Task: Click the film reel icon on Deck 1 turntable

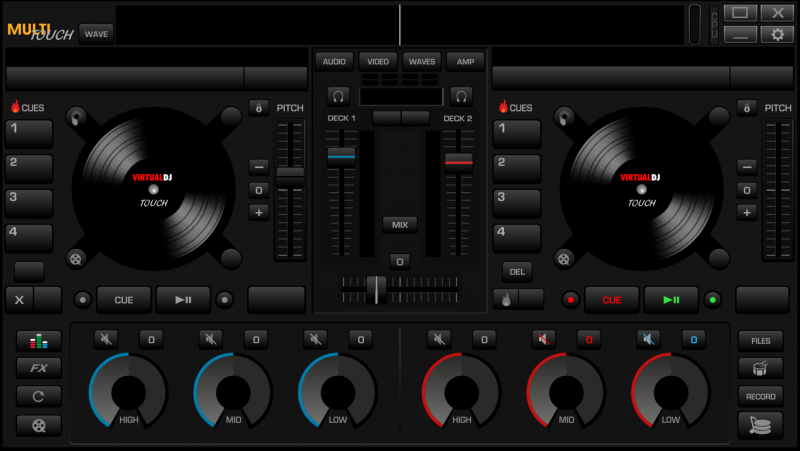Action: (76, 259)
